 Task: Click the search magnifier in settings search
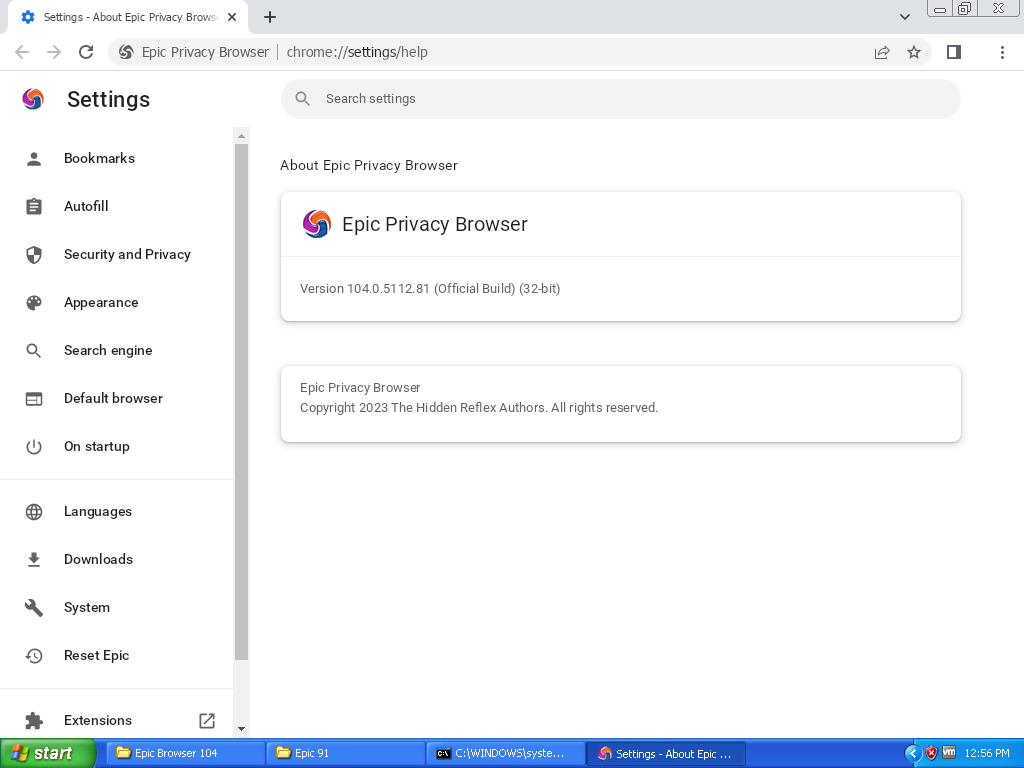302,99
